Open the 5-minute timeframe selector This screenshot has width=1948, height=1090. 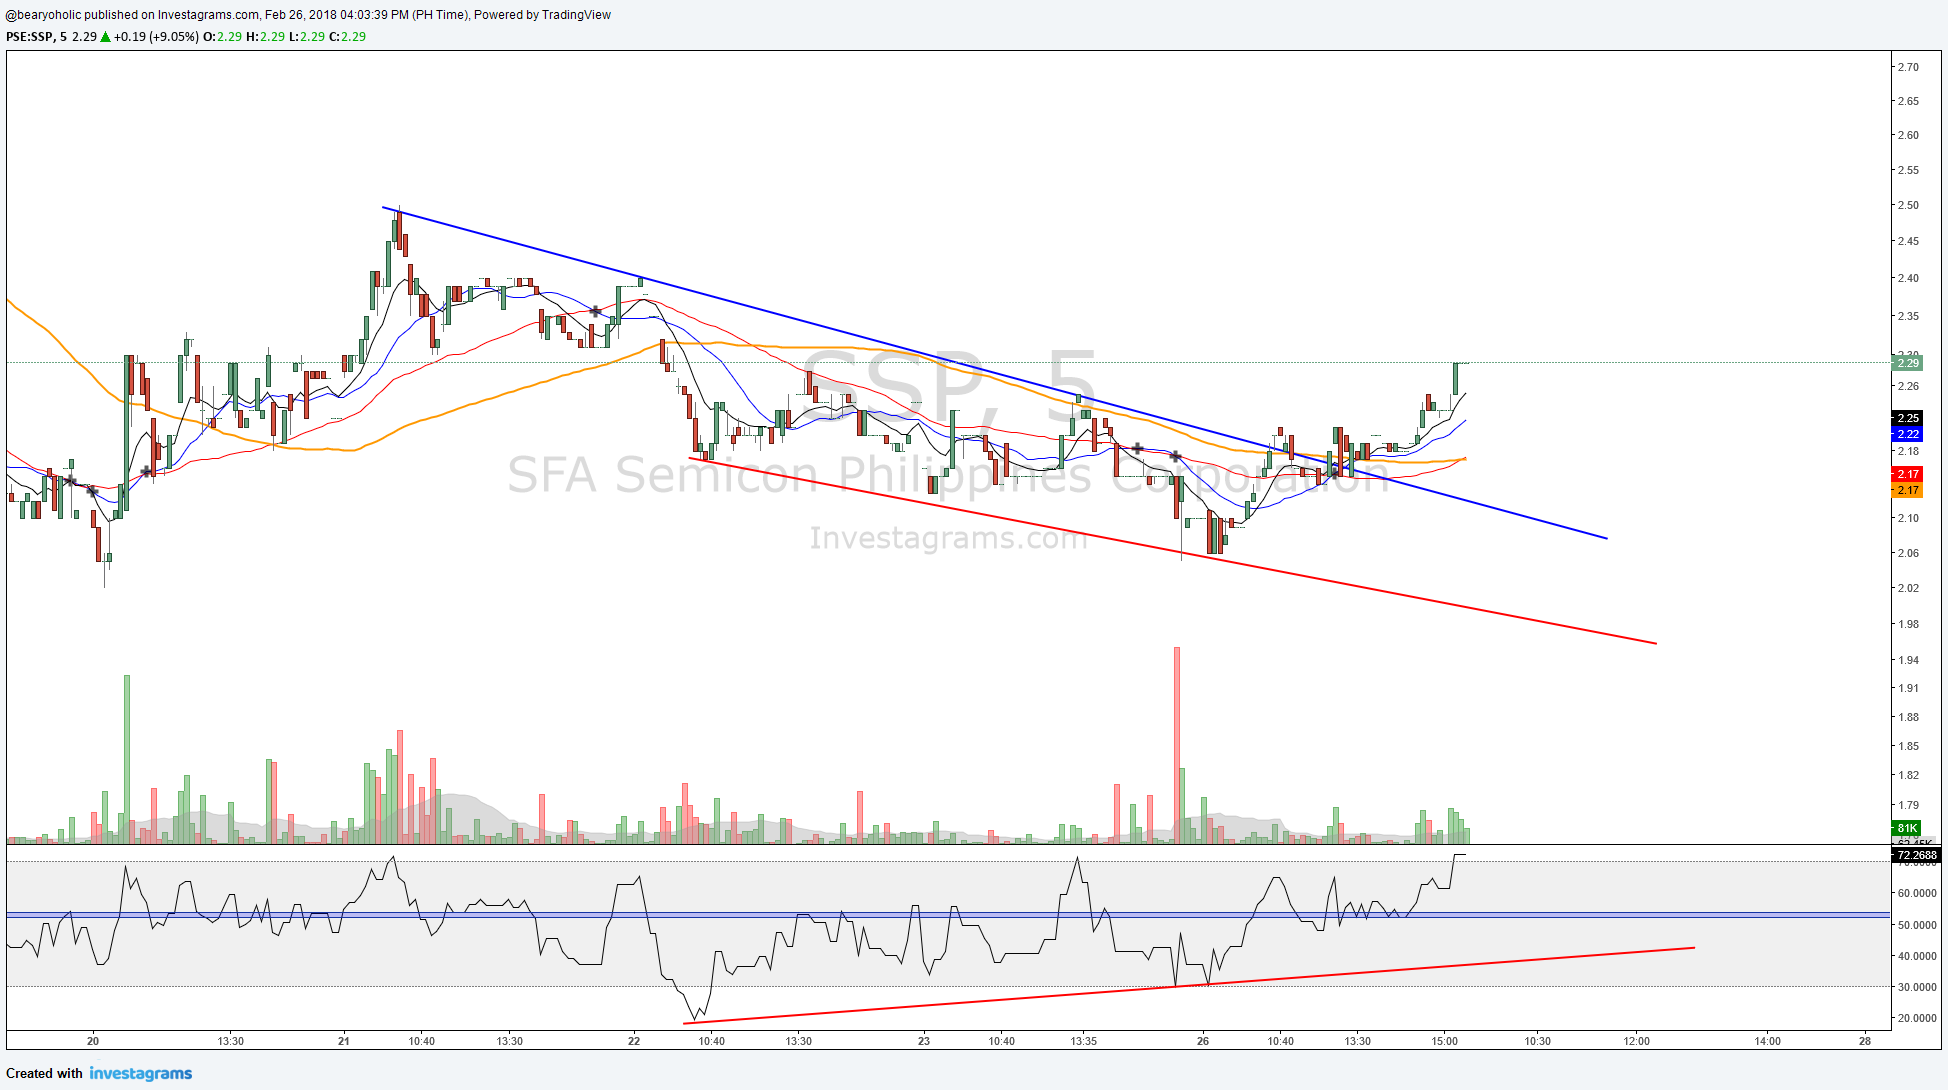[x=62, y=40]
